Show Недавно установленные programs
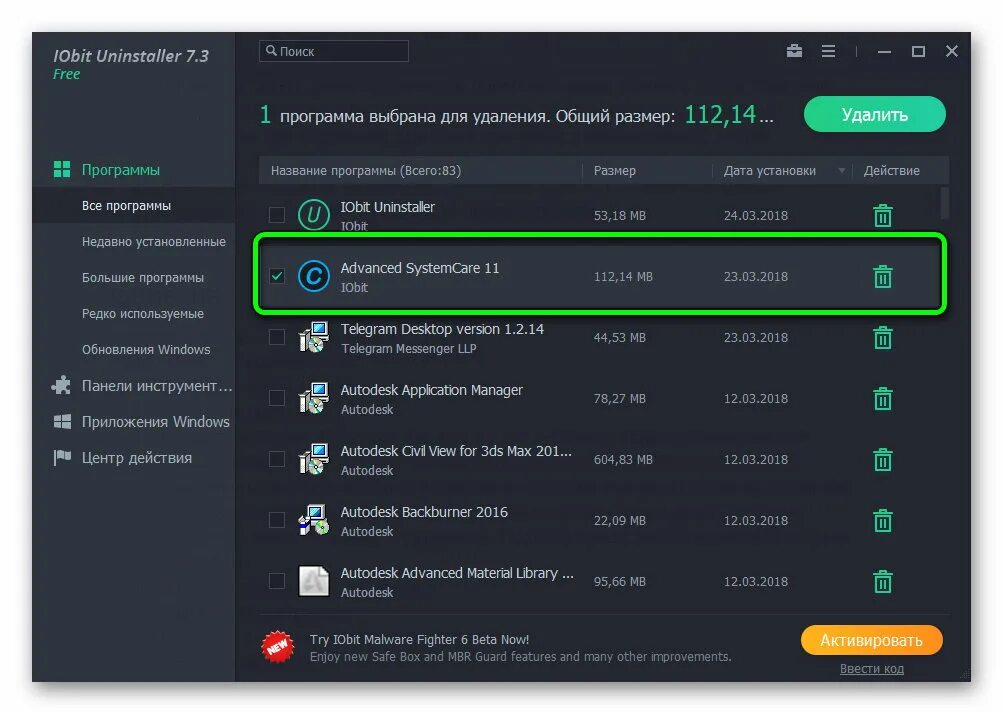This screenshot has width=1003, height=714. [x=154, y=242]
